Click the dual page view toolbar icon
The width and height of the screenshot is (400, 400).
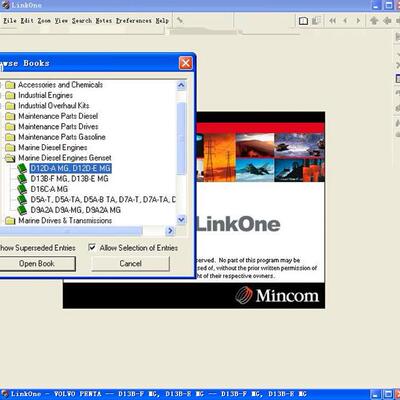click(x=316, y=21)
